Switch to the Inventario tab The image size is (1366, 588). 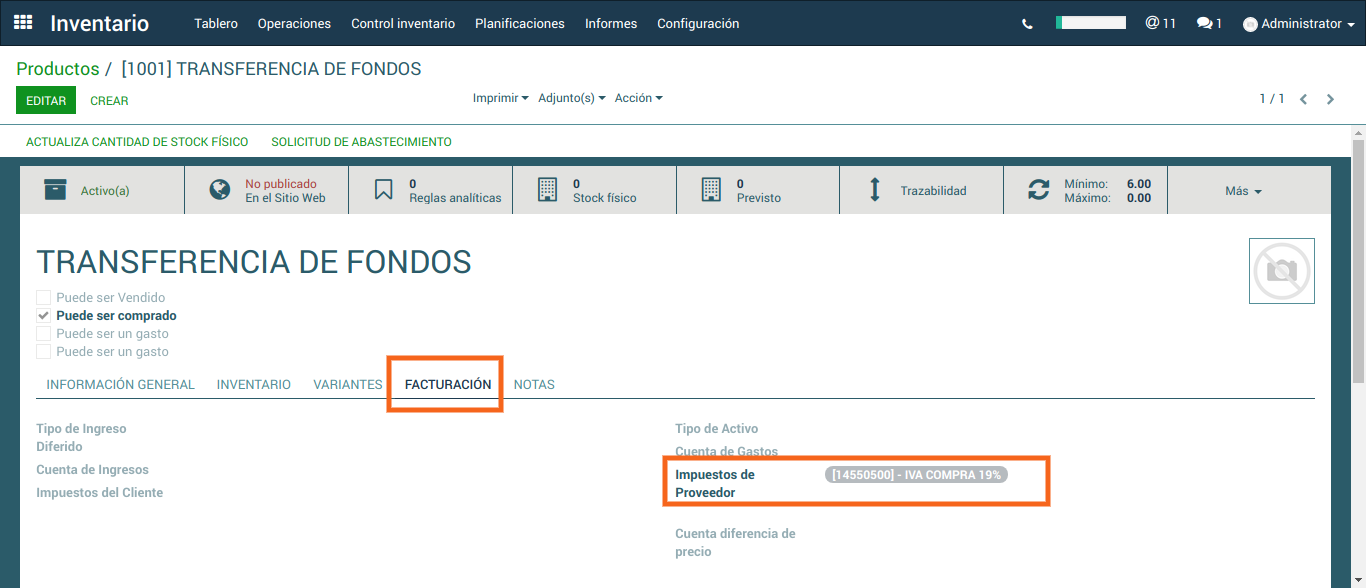click(x=253, y=384)
